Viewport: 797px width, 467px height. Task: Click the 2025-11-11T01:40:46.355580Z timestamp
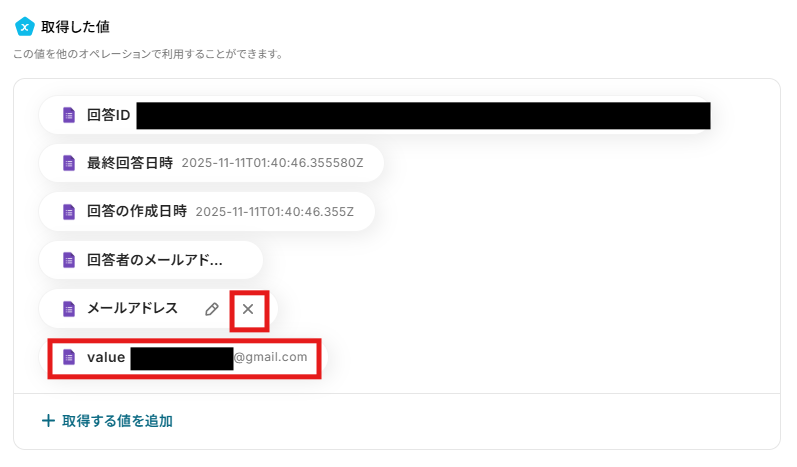[x=272, y=163]
